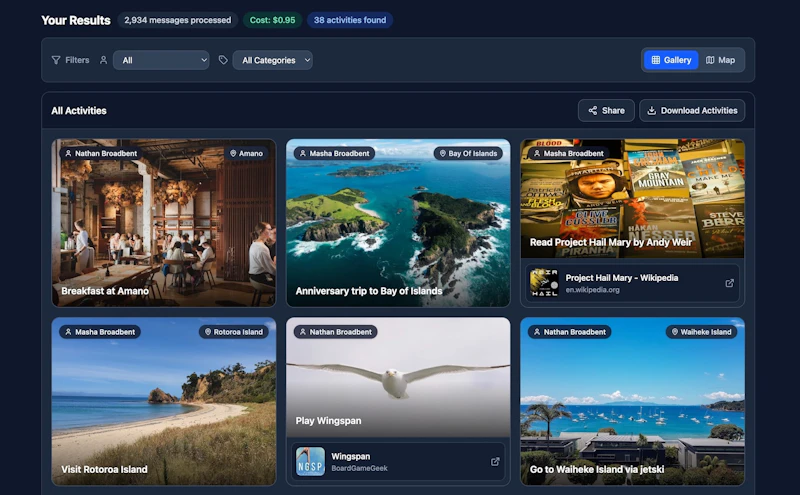The height and width of the screenshot is (495, 800).
Task: Click the Project Hail Mary book cover thumbnail
Action: pyautogui.click(x=544, y=283)
